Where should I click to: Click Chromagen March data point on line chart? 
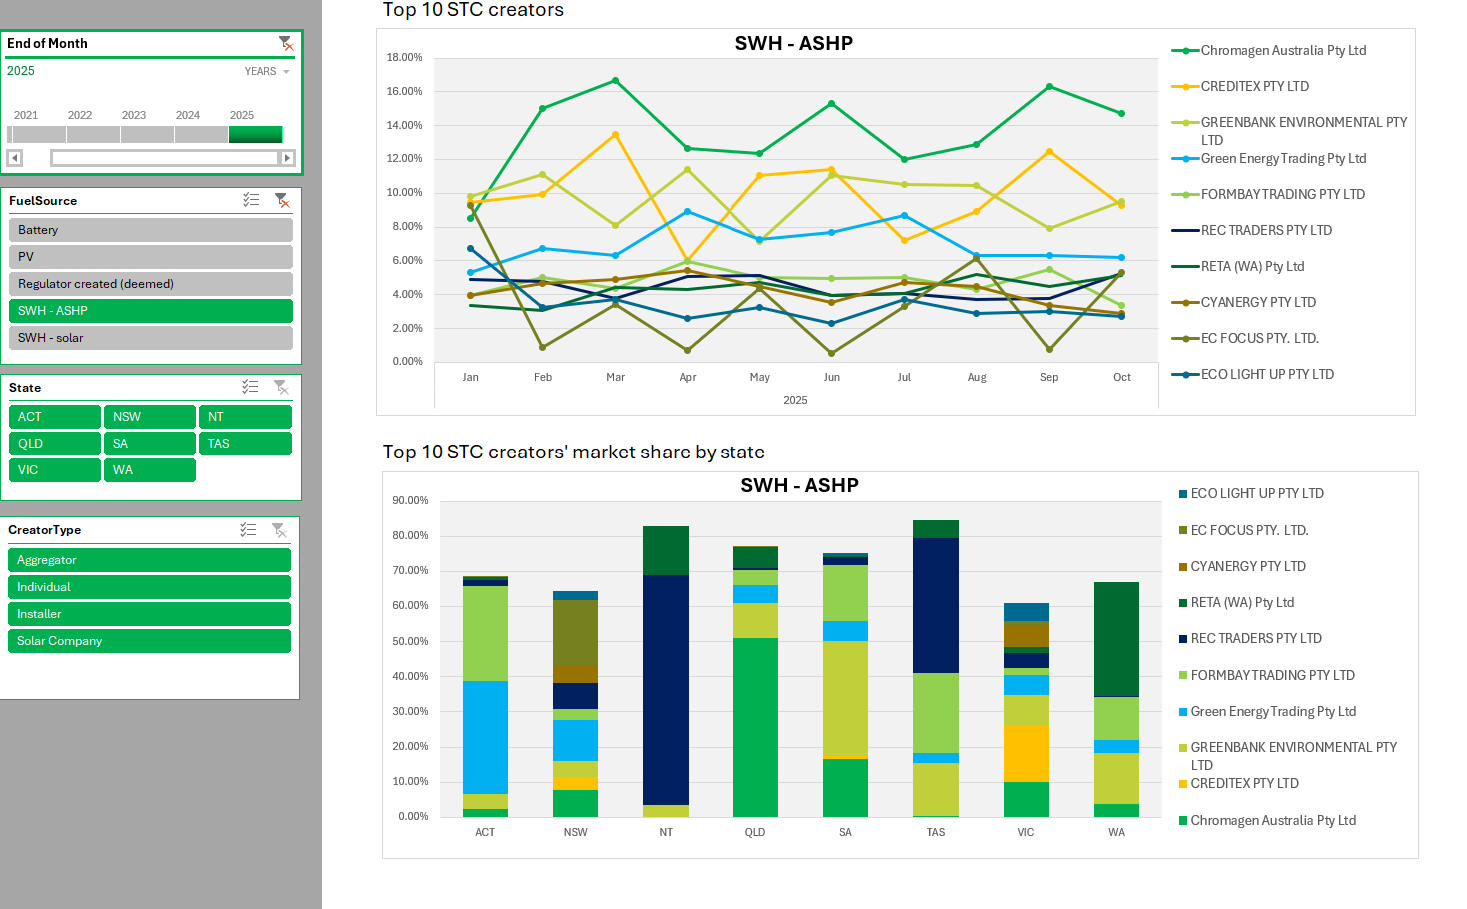click(615, 80)
